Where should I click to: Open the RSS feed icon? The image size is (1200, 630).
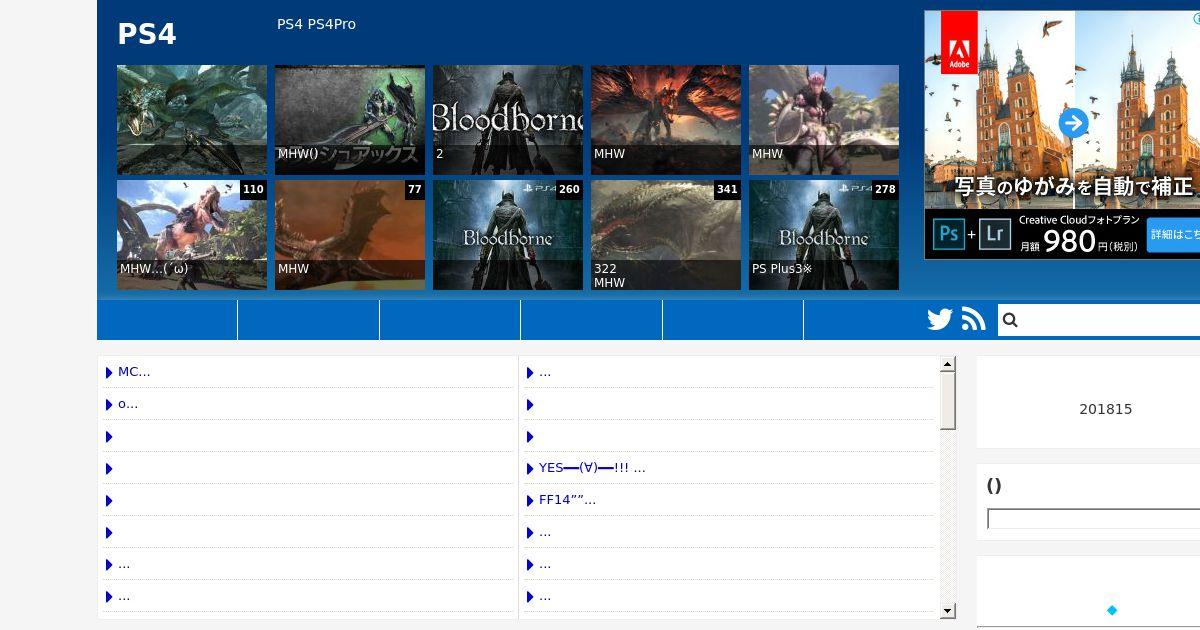pos(974,320)
